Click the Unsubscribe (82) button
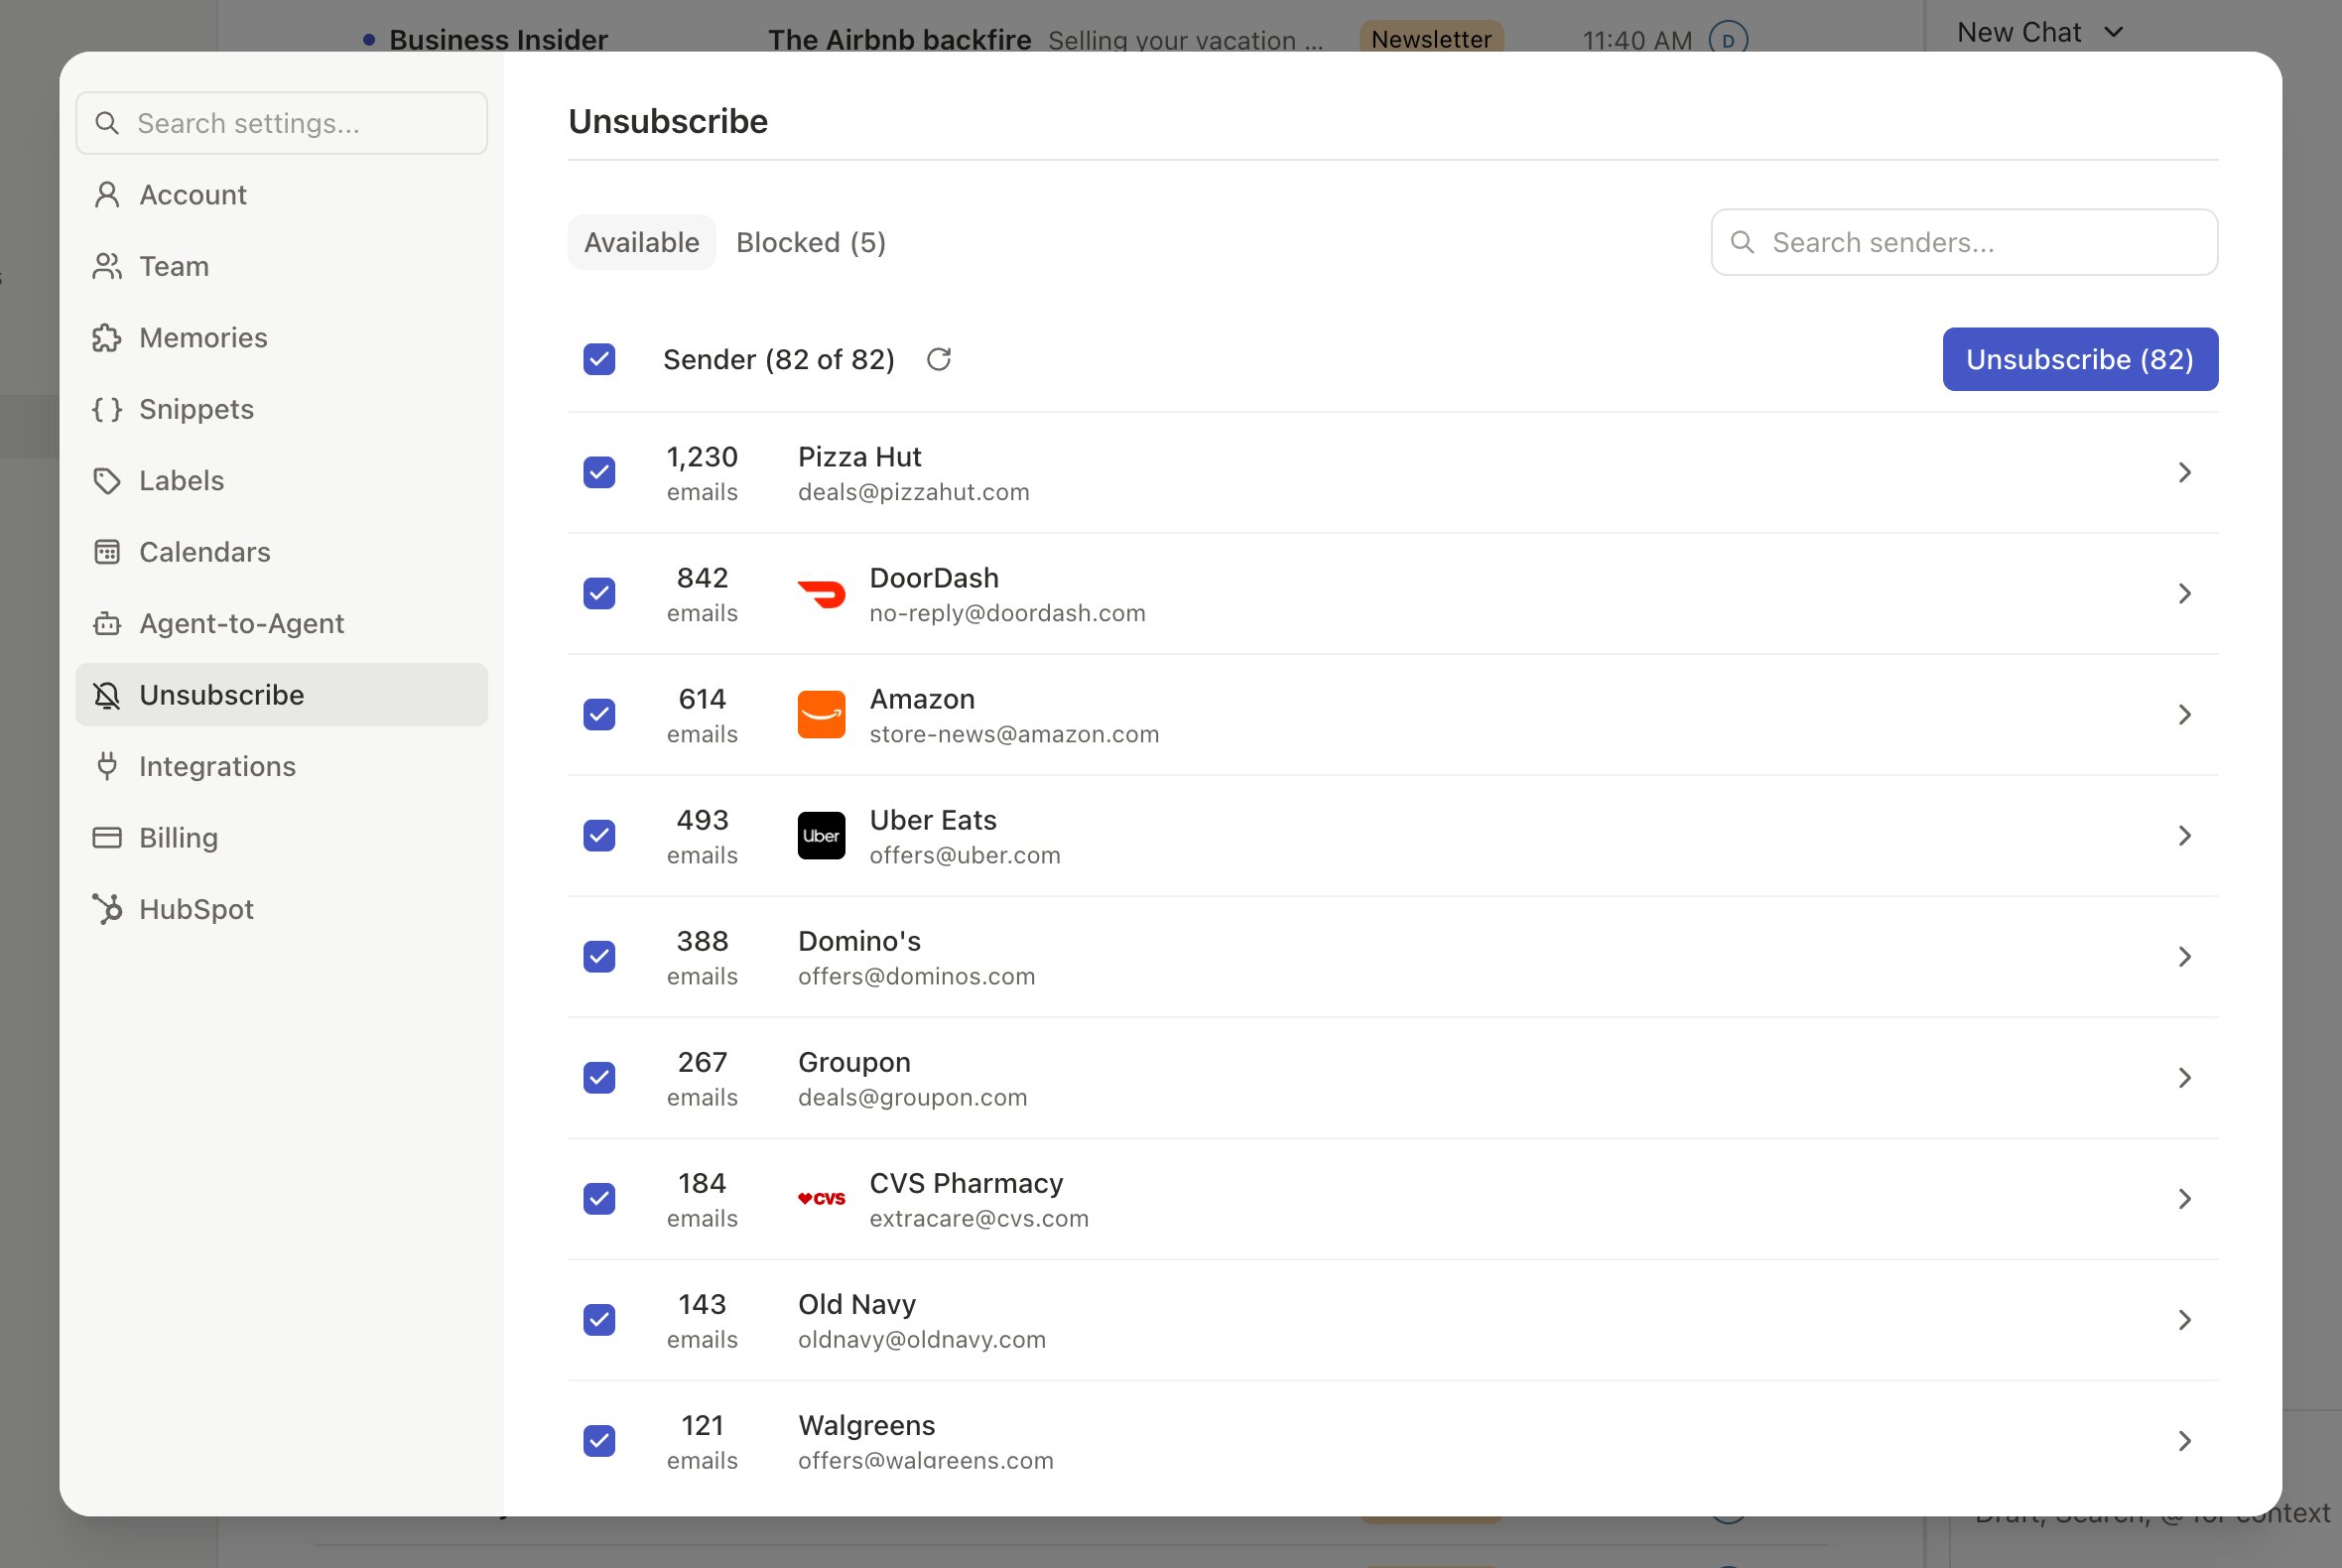 pos(2080,359)
